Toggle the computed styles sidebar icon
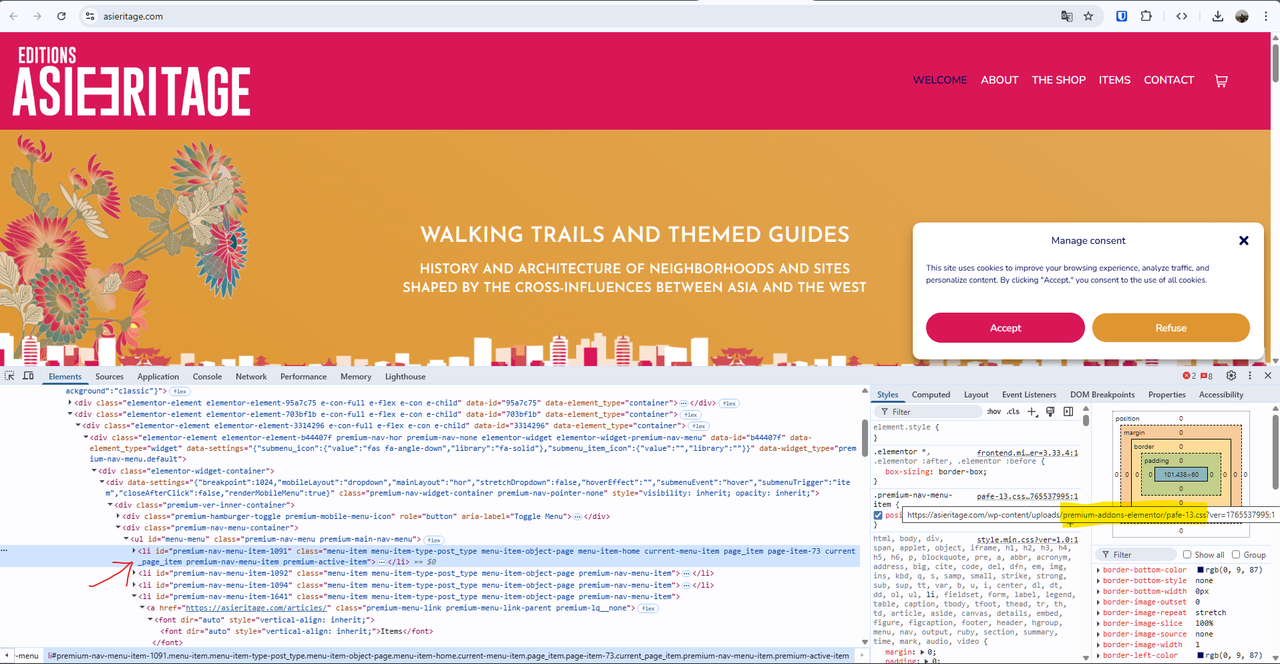Screen dimensions: 1280x664 tap(1068, 411)
